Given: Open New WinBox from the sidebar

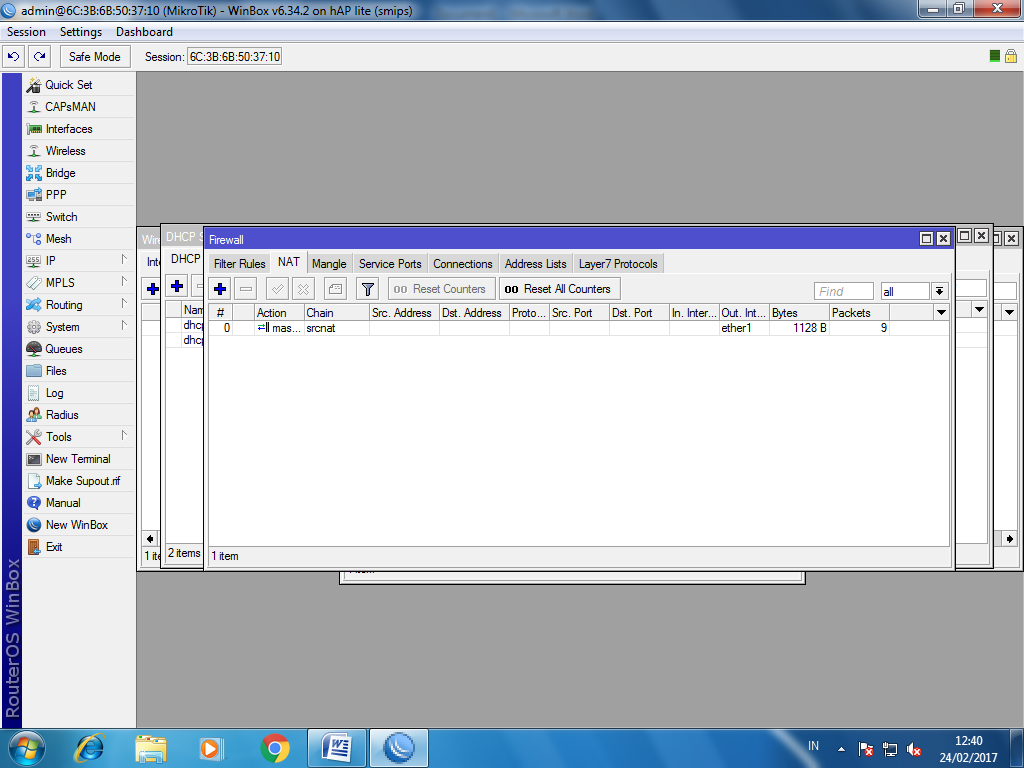Looking at the screenshot, I should tap(78, 525).
